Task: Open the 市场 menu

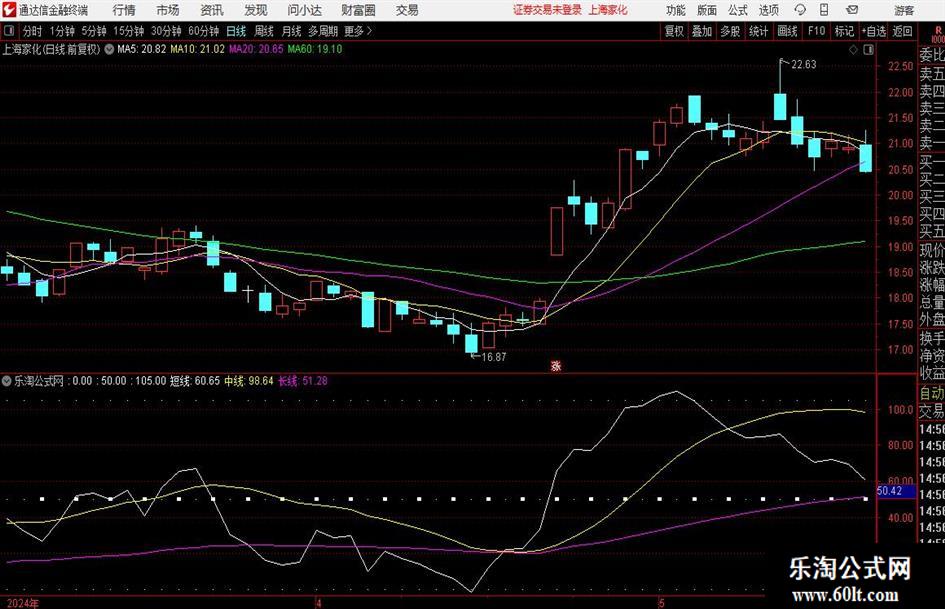Action: (x=168, y=10)
